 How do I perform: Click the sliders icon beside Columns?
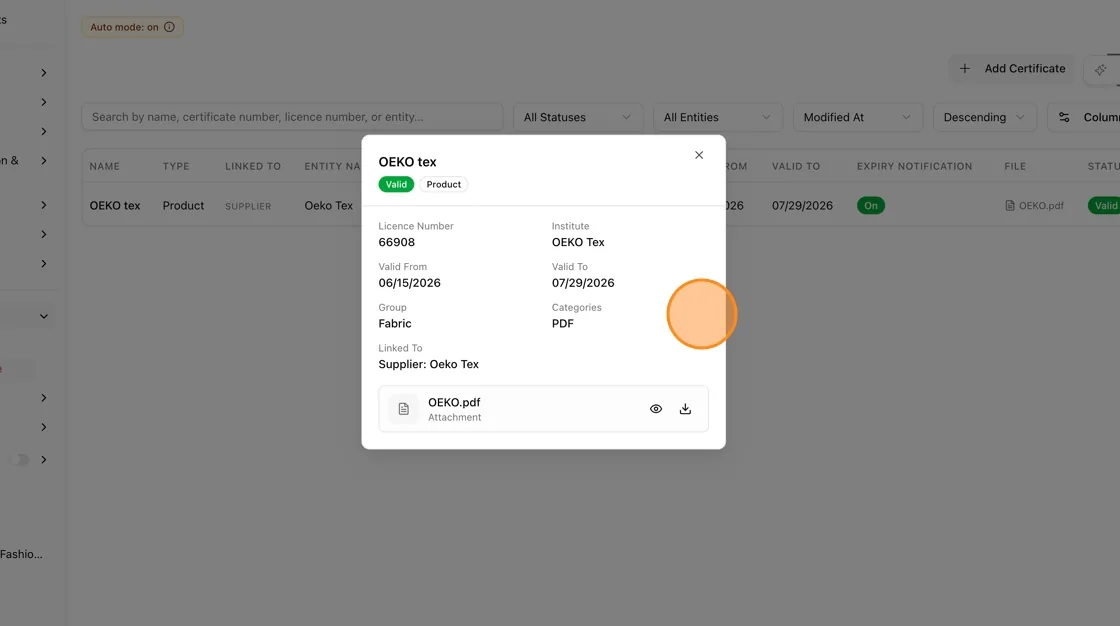tap(1064, 117)
